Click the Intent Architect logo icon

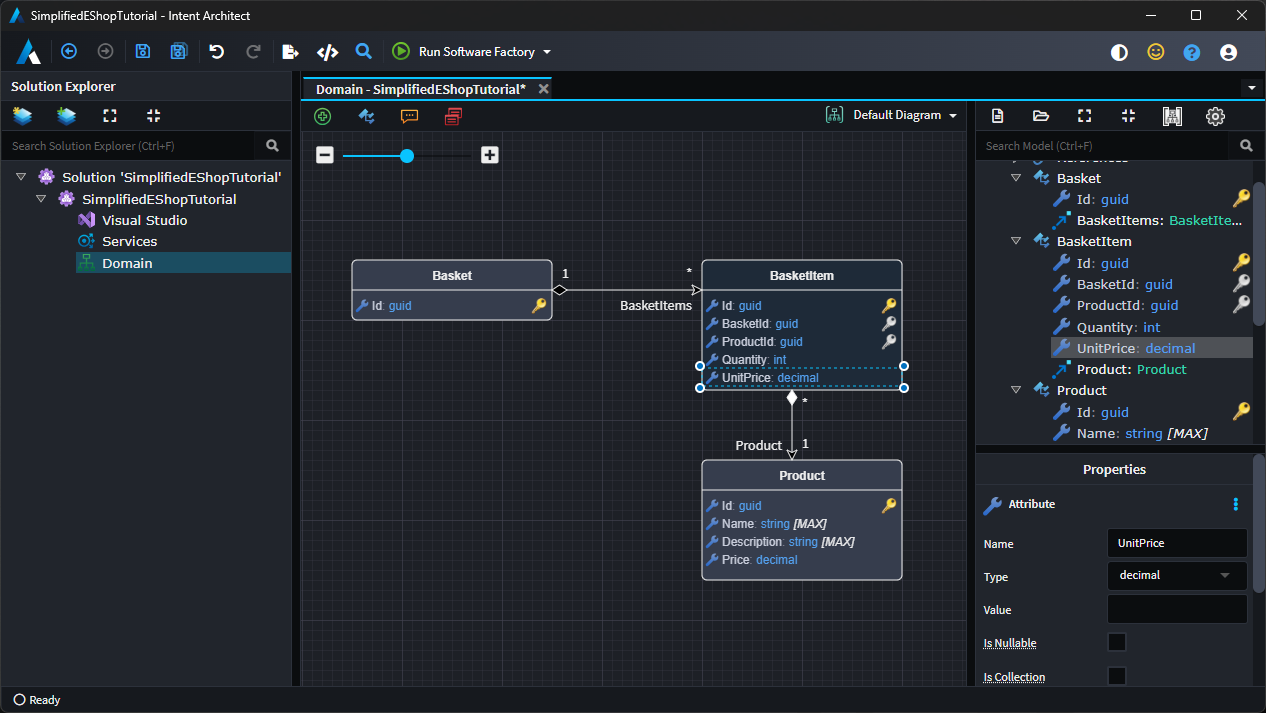(x=28, y=52)
